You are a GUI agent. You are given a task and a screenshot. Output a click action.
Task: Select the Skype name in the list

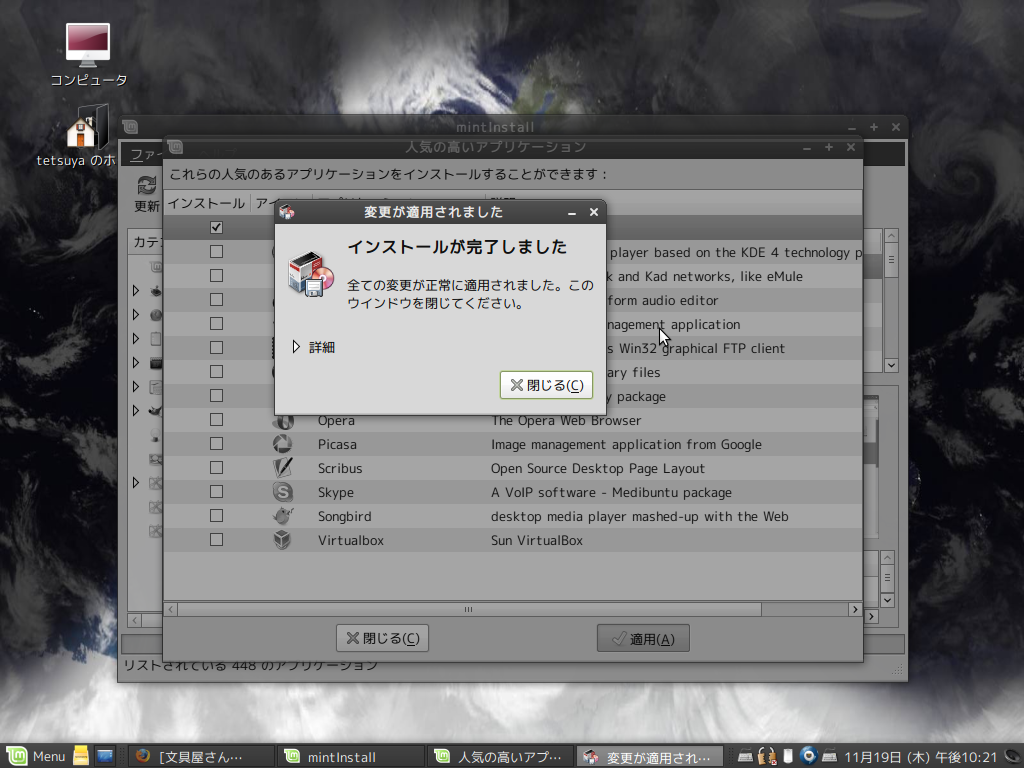pos(336,492)
